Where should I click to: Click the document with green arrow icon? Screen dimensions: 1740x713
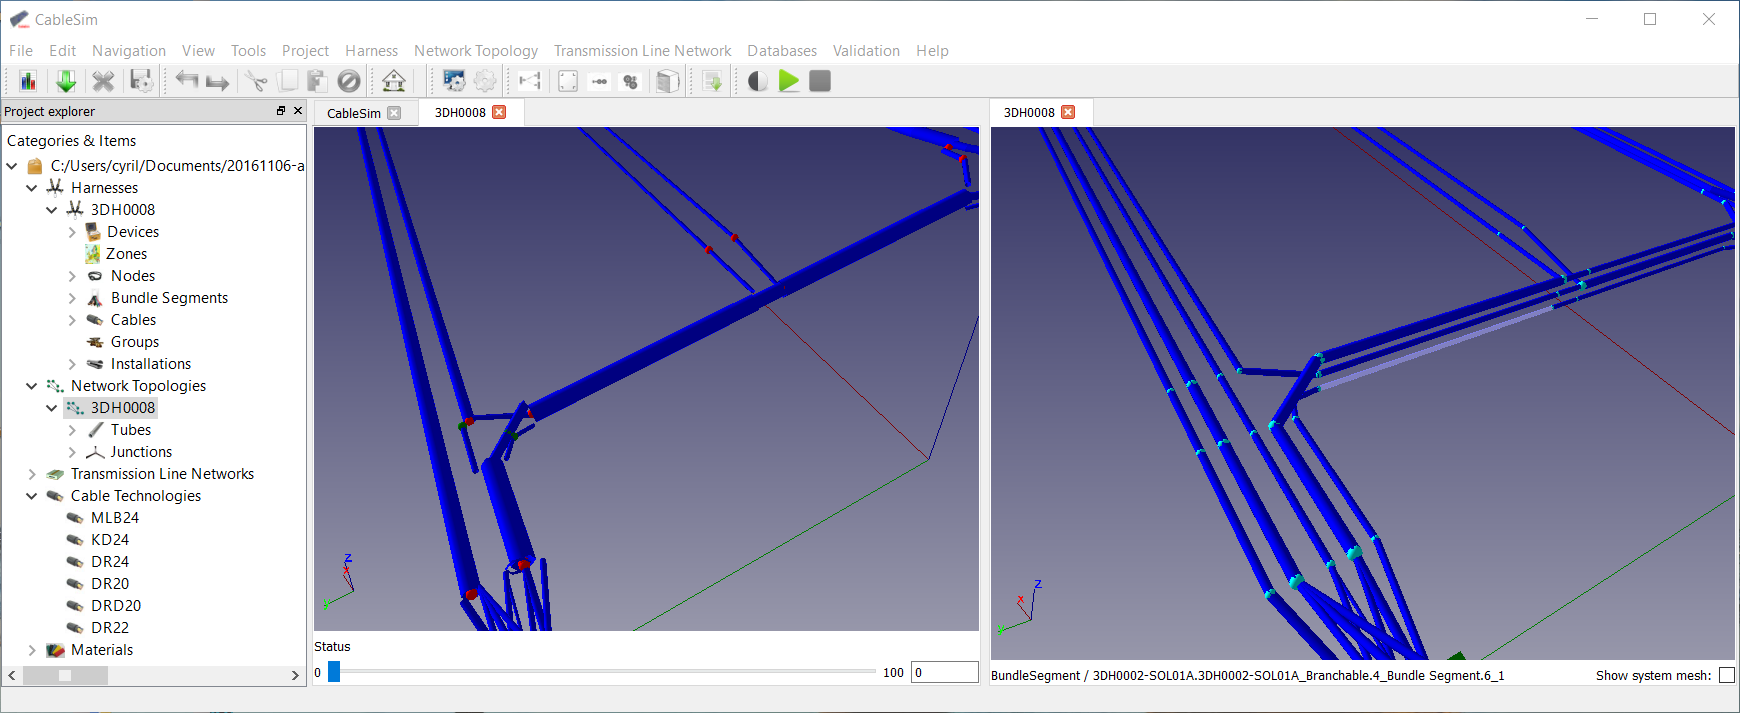713,81
